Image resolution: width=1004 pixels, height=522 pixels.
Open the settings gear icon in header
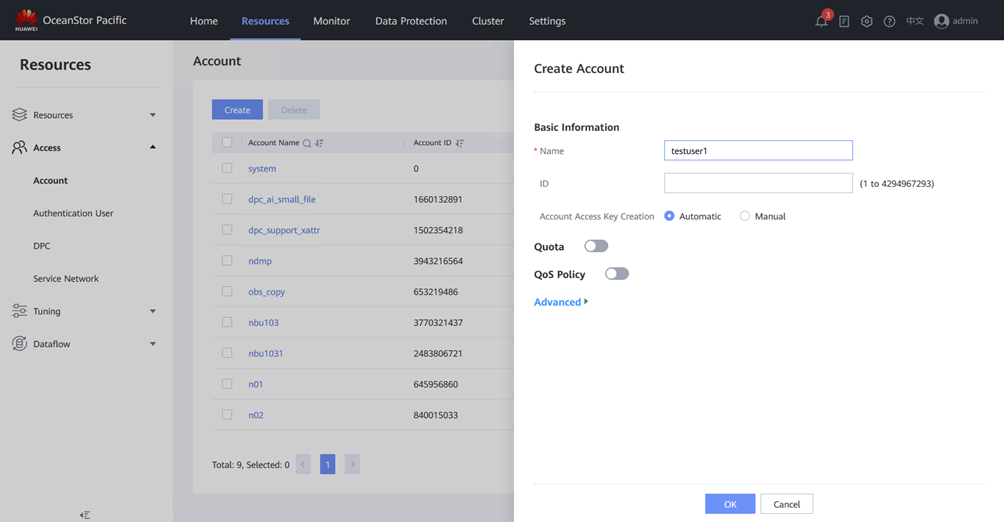click(x=867, y=21)
